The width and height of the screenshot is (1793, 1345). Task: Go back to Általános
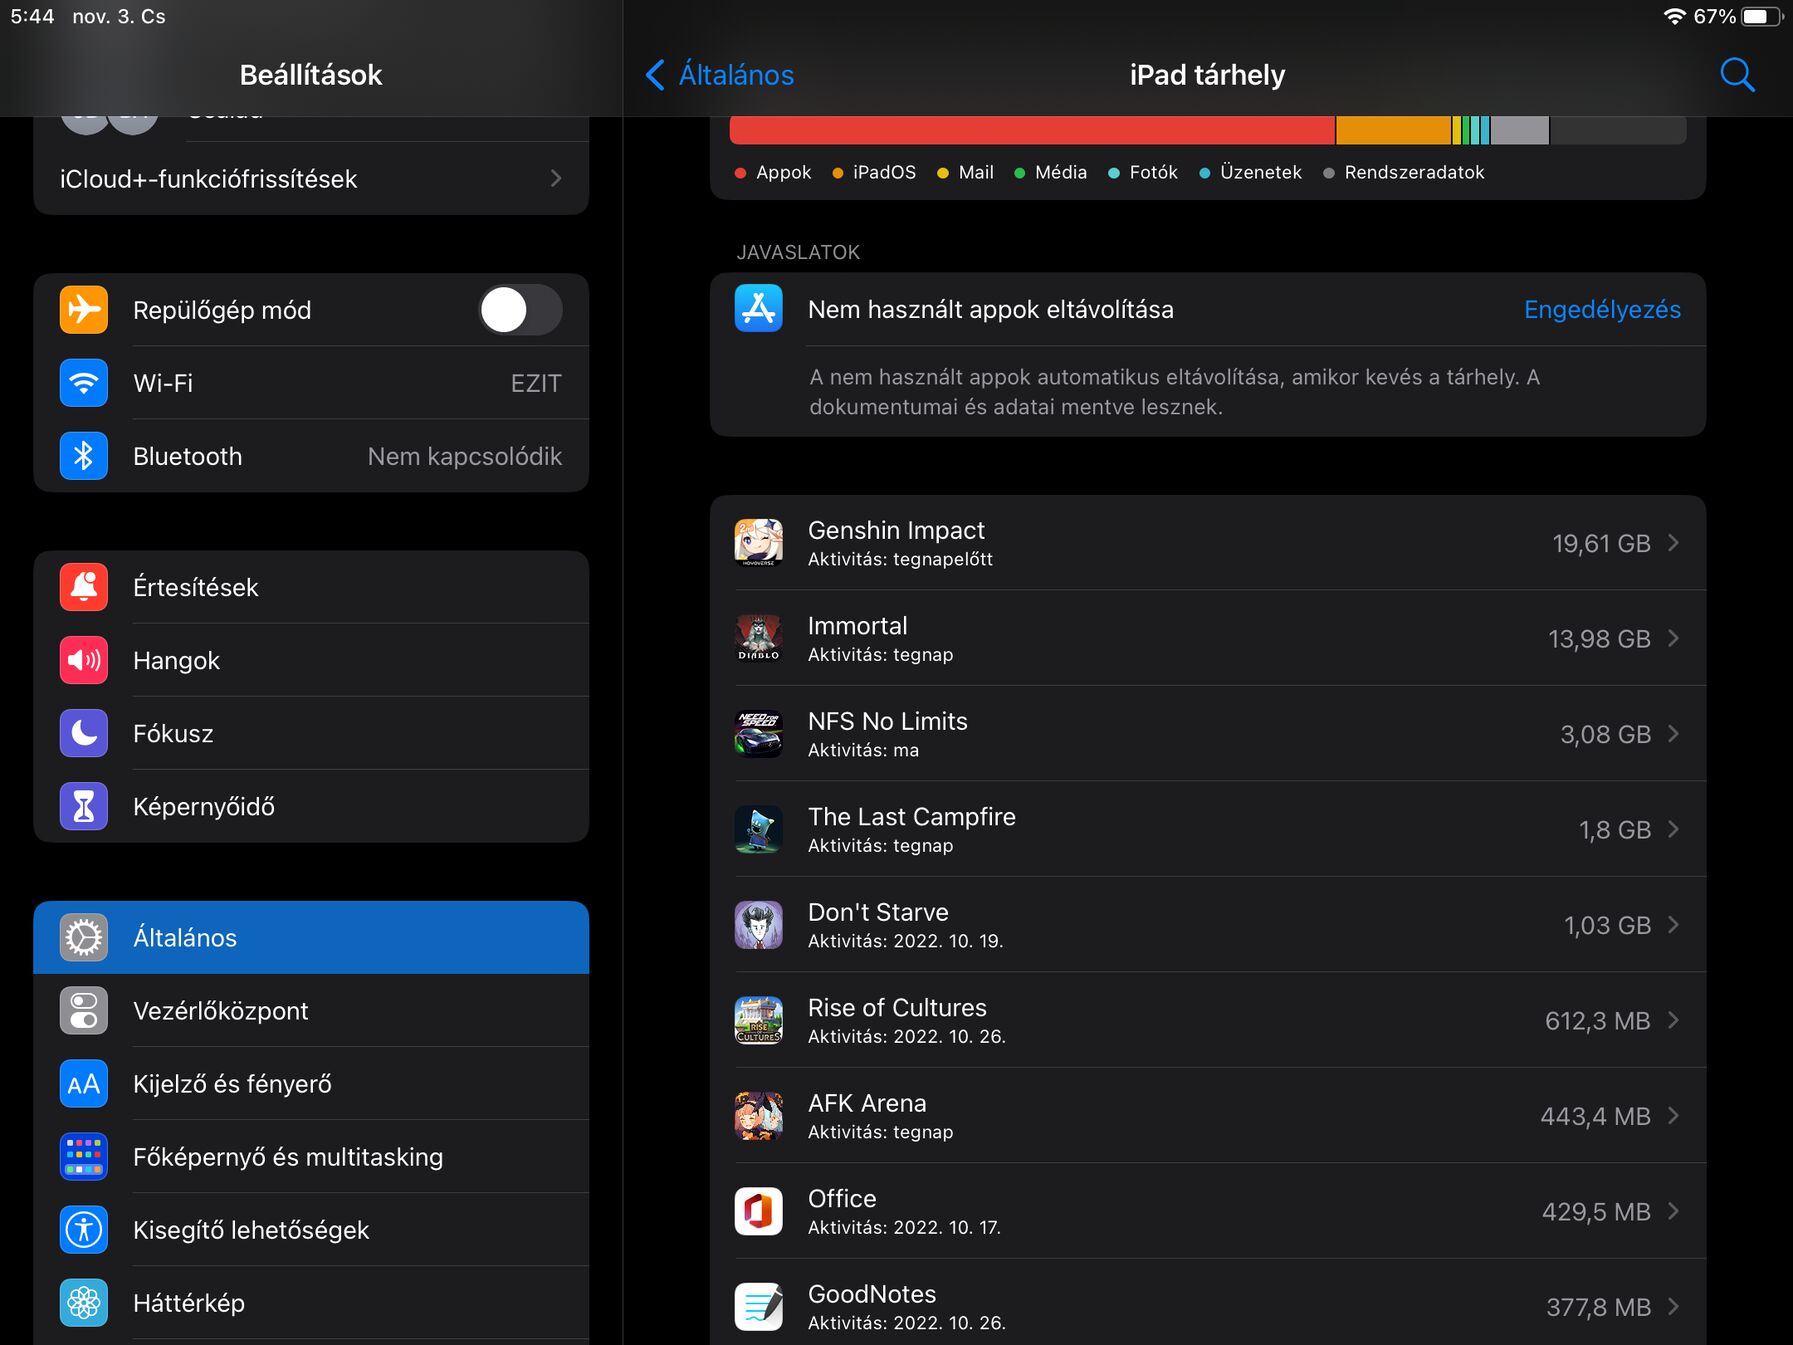(720, 75)
